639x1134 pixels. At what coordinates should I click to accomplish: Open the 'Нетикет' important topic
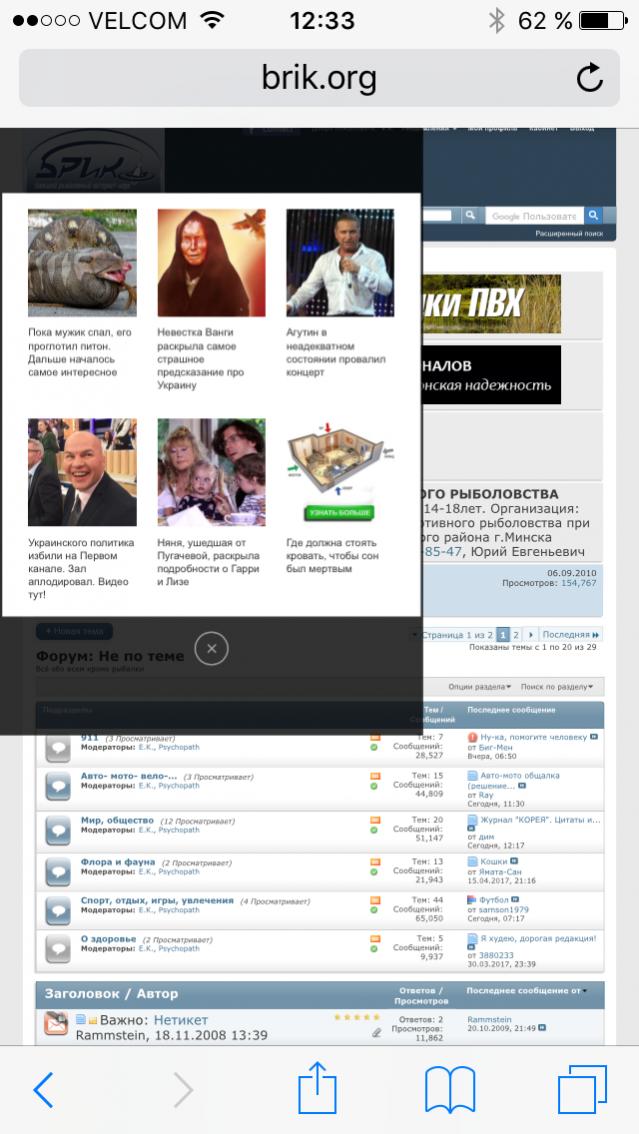pos(180,1019)
